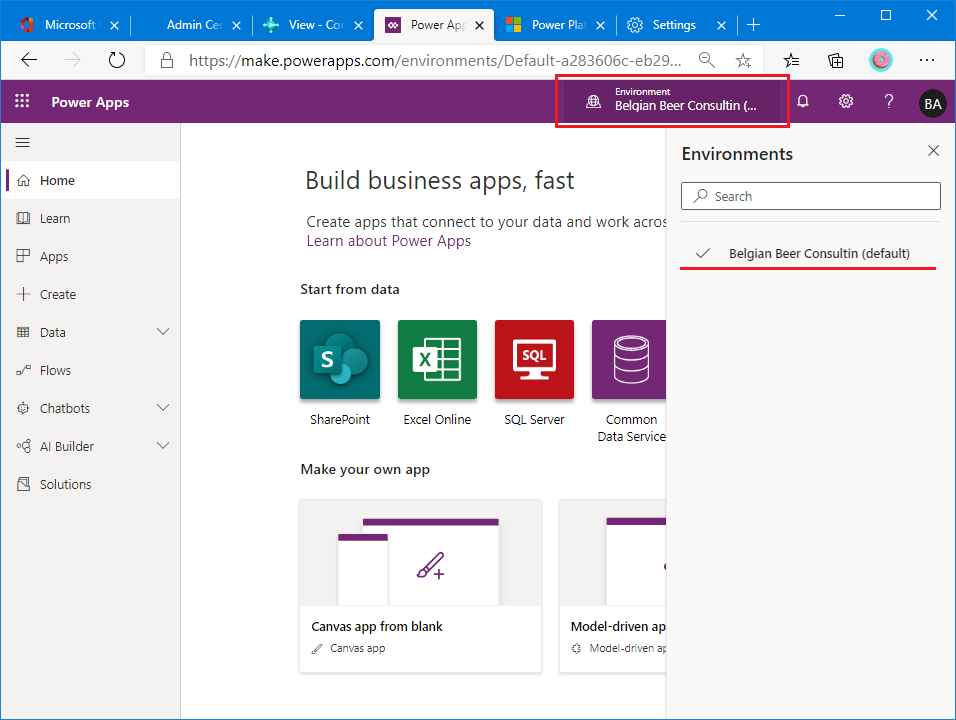Close the Settings tab

click(x=721, y=25)
